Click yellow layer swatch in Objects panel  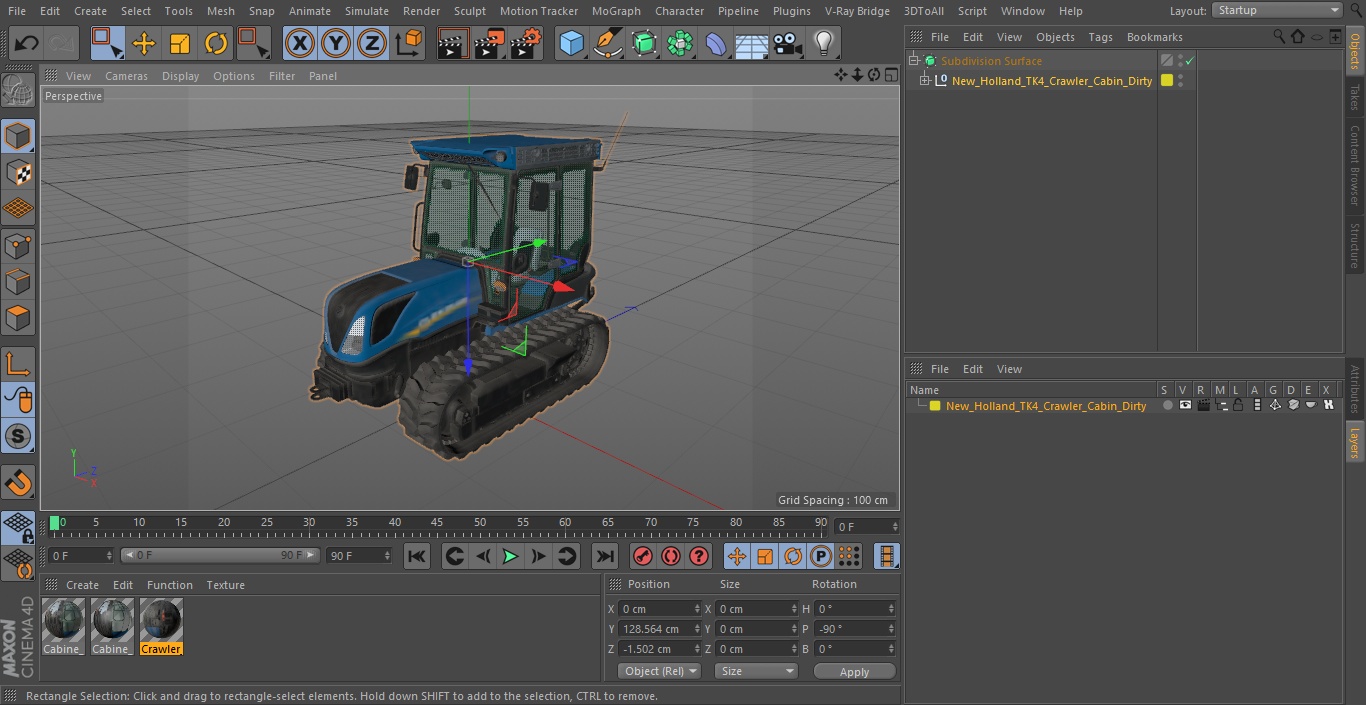(x=1166, y=81)
